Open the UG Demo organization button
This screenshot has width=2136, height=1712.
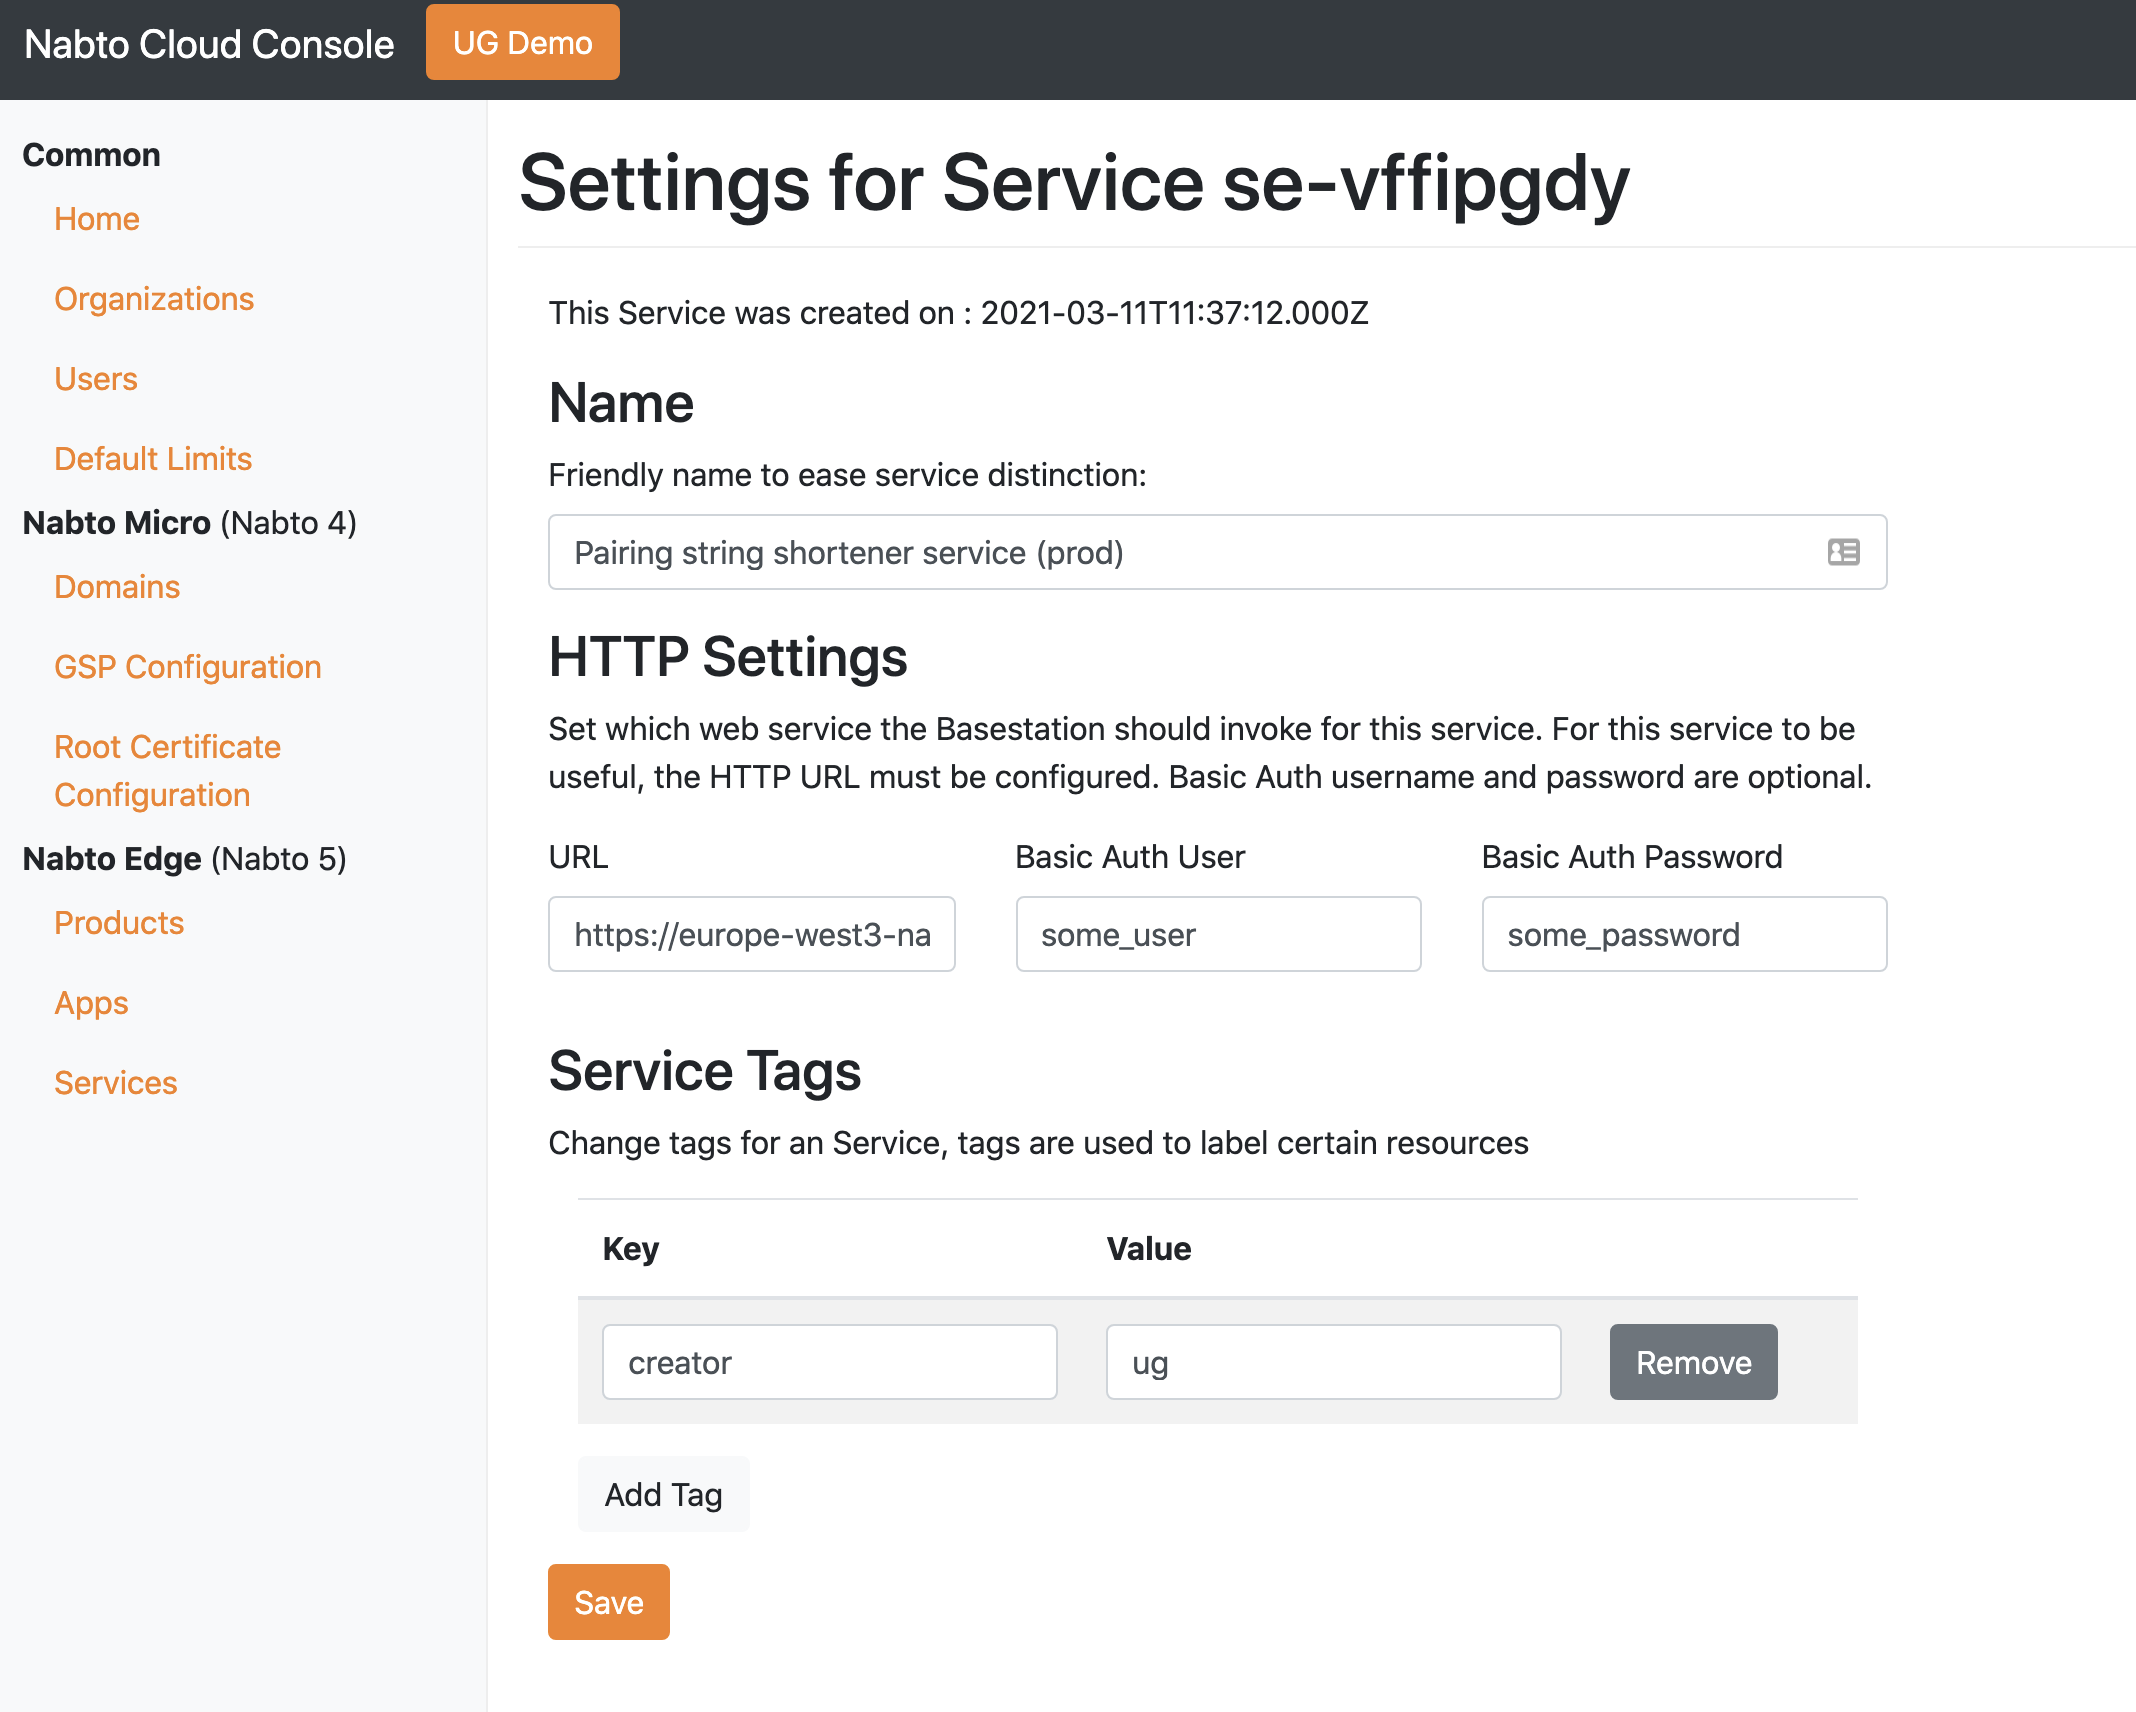coord(522,43)
